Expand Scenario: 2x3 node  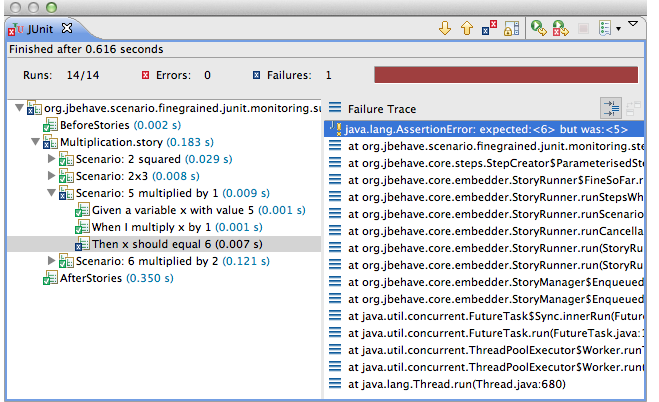click(51, 176)
